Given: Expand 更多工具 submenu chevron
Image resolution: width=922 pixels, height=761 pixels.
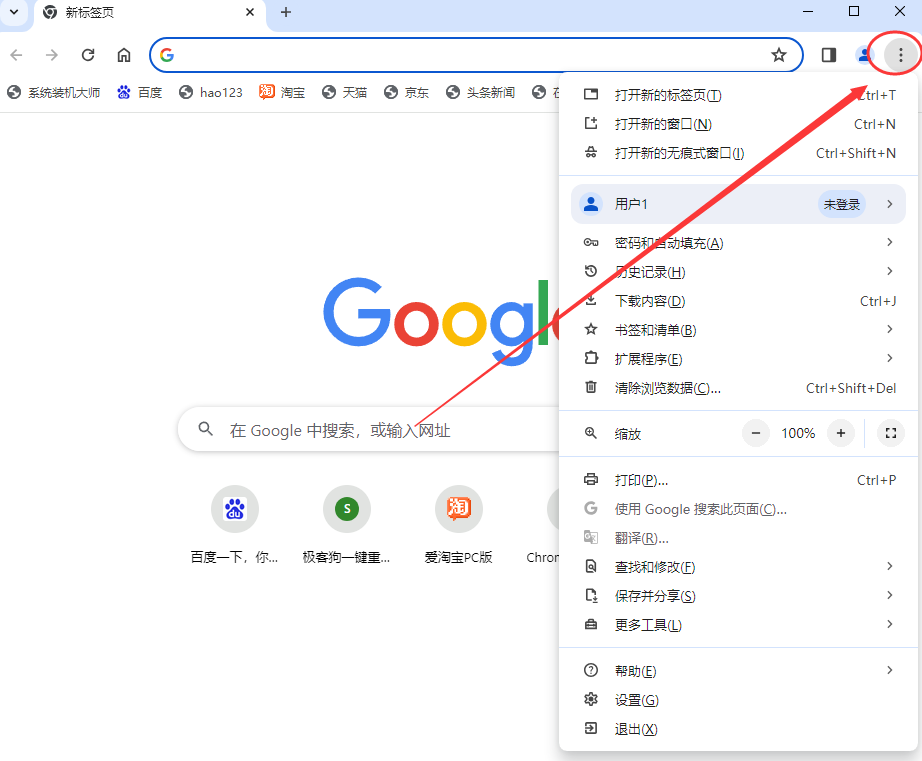Looking at the screenshot, I should pyautogui.click(x=890, y=624).
